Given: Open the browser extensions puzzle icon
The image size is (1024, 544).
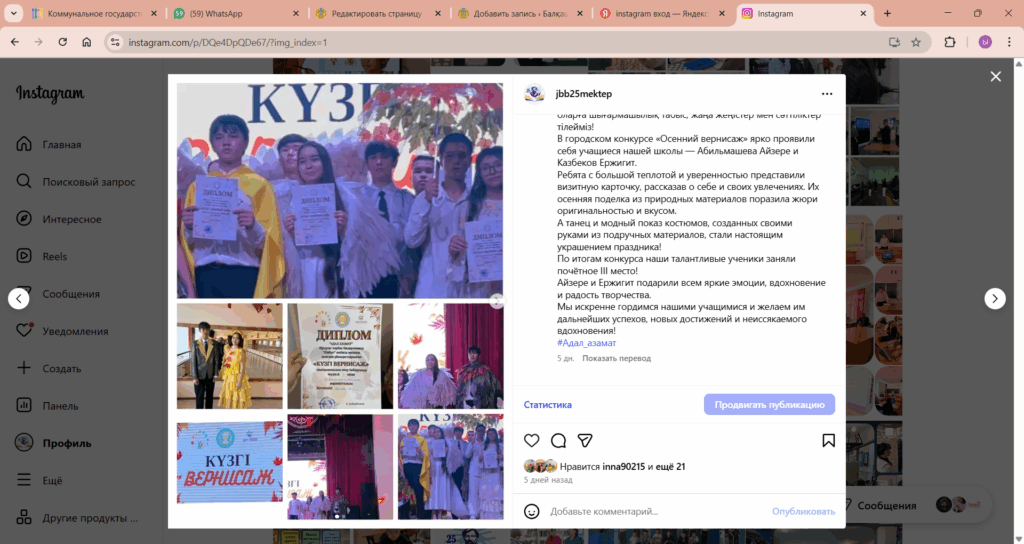Looking at the screenshot, I should pos(950,42).
